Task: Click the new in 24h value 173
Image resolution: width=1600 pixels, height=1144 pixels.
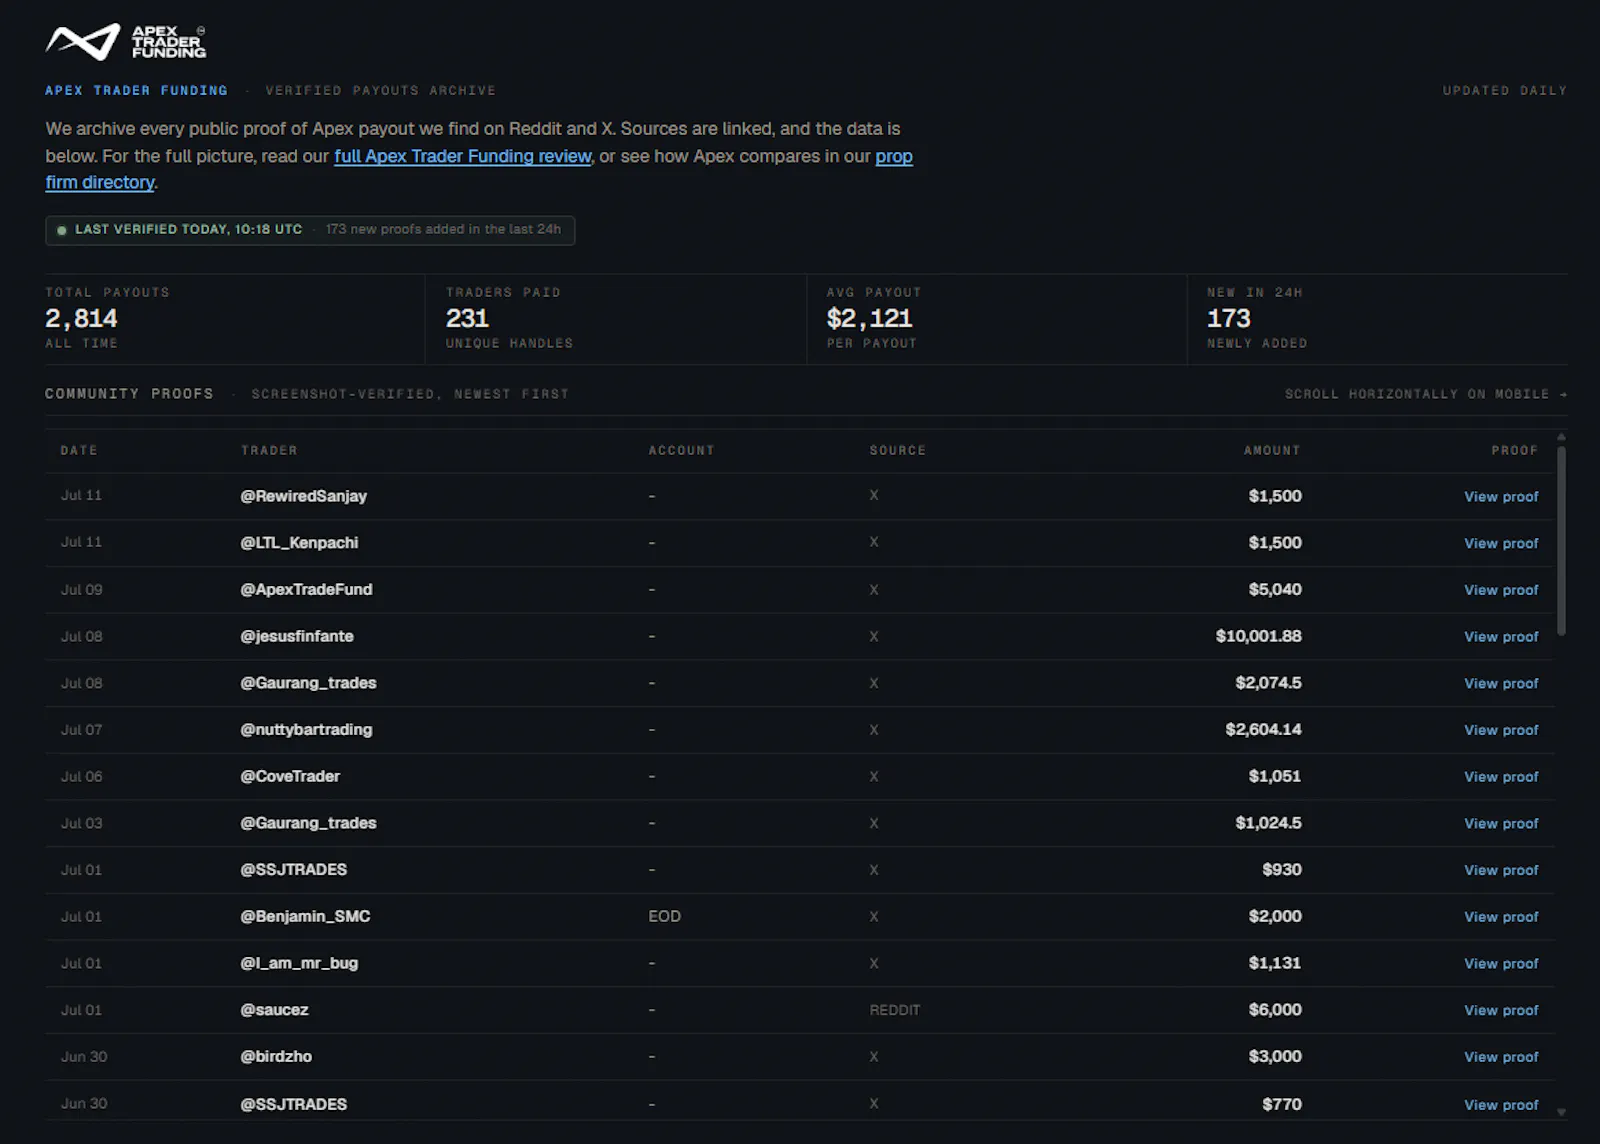Action: pyautogui.click(x=1229, y=319)
